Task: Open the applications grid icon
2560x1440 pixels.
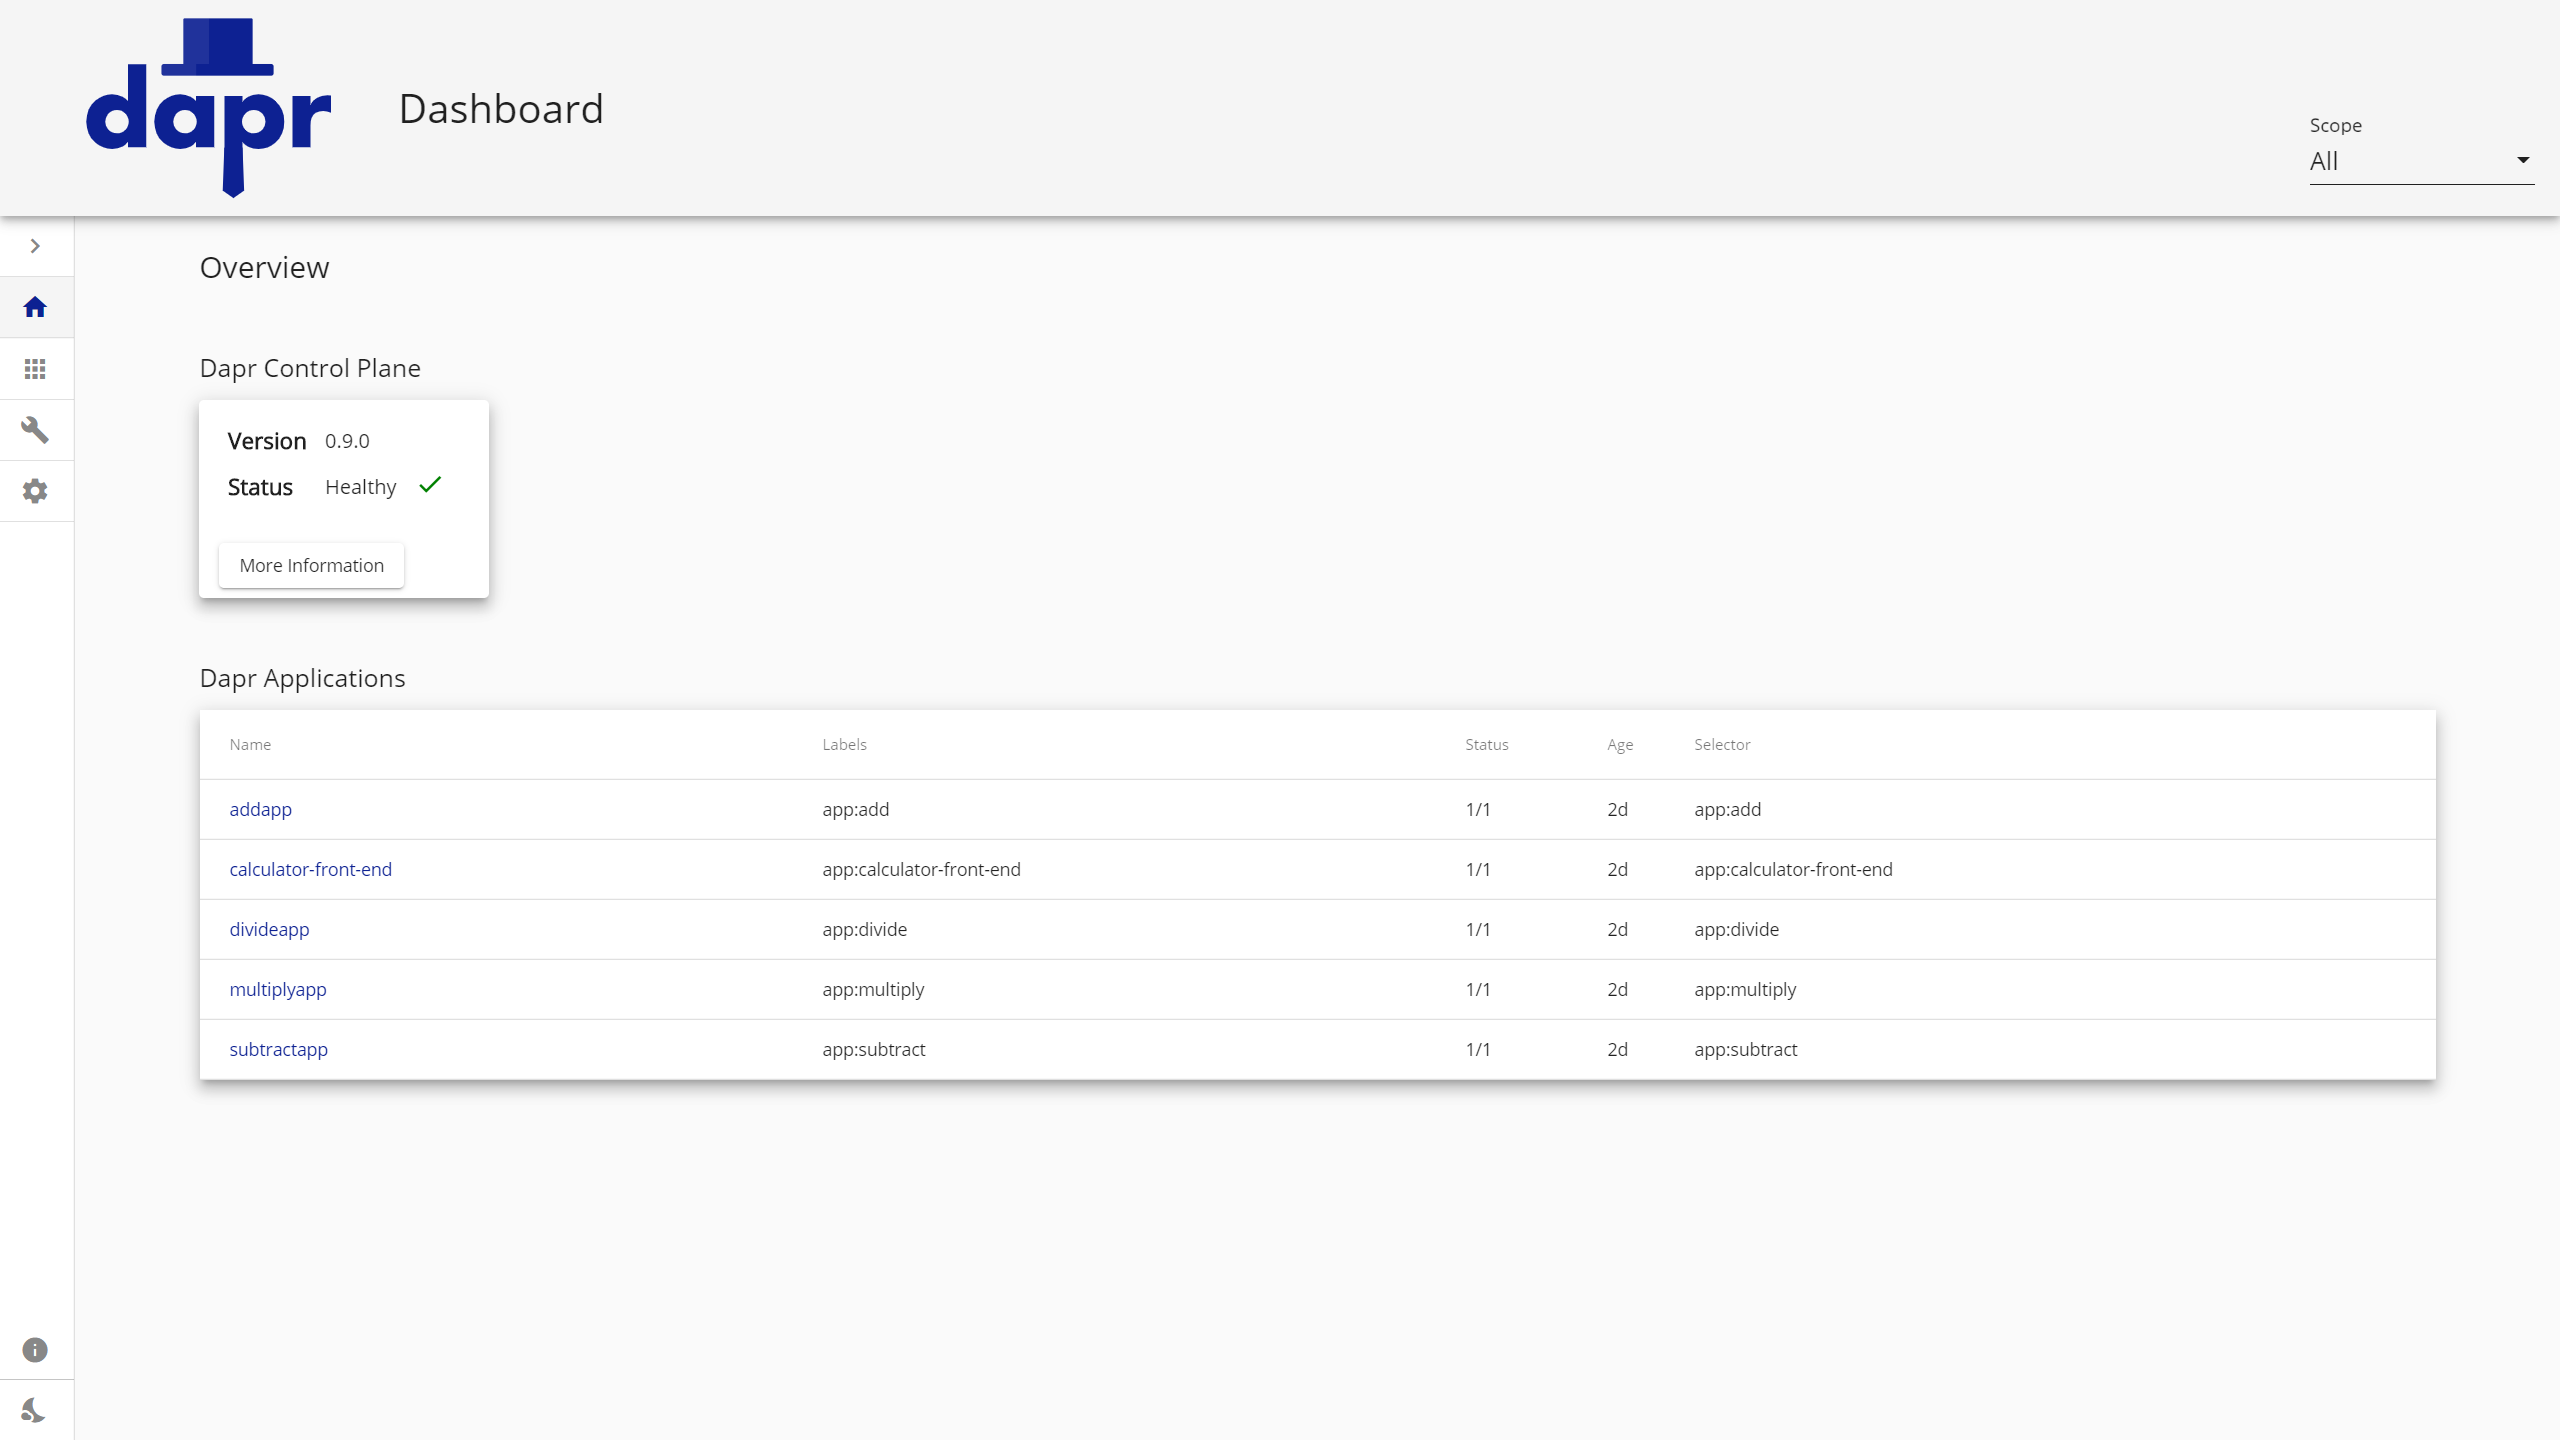Action: (x=35, y=369)
